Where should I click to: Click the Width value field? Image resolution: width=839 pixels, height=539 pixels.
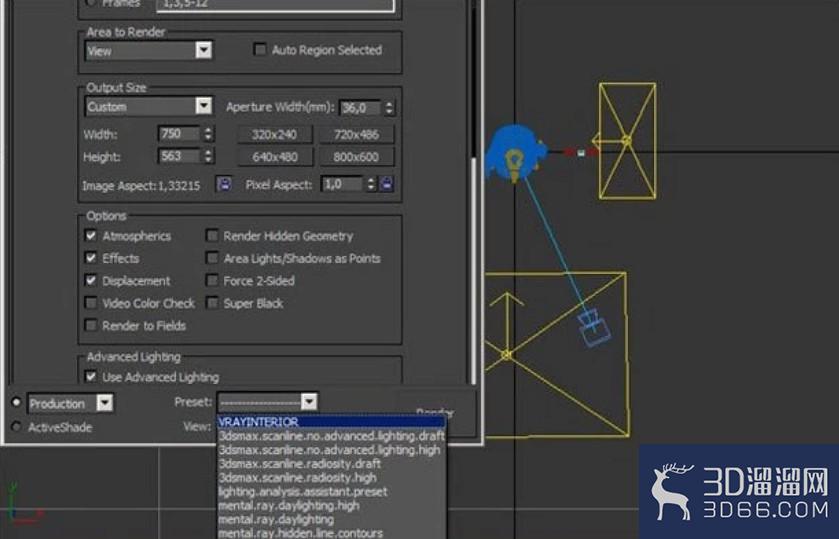click(179, 133)
